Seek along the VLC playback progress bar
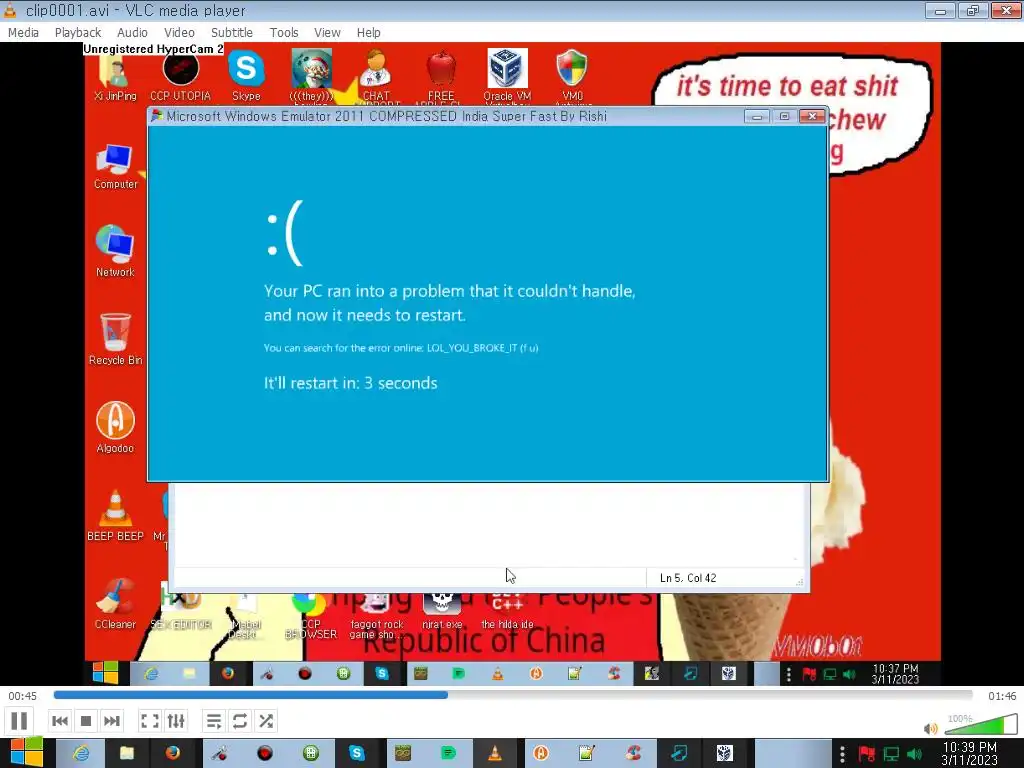Screen dimensions: 1024x768 [x=513, y=696]
